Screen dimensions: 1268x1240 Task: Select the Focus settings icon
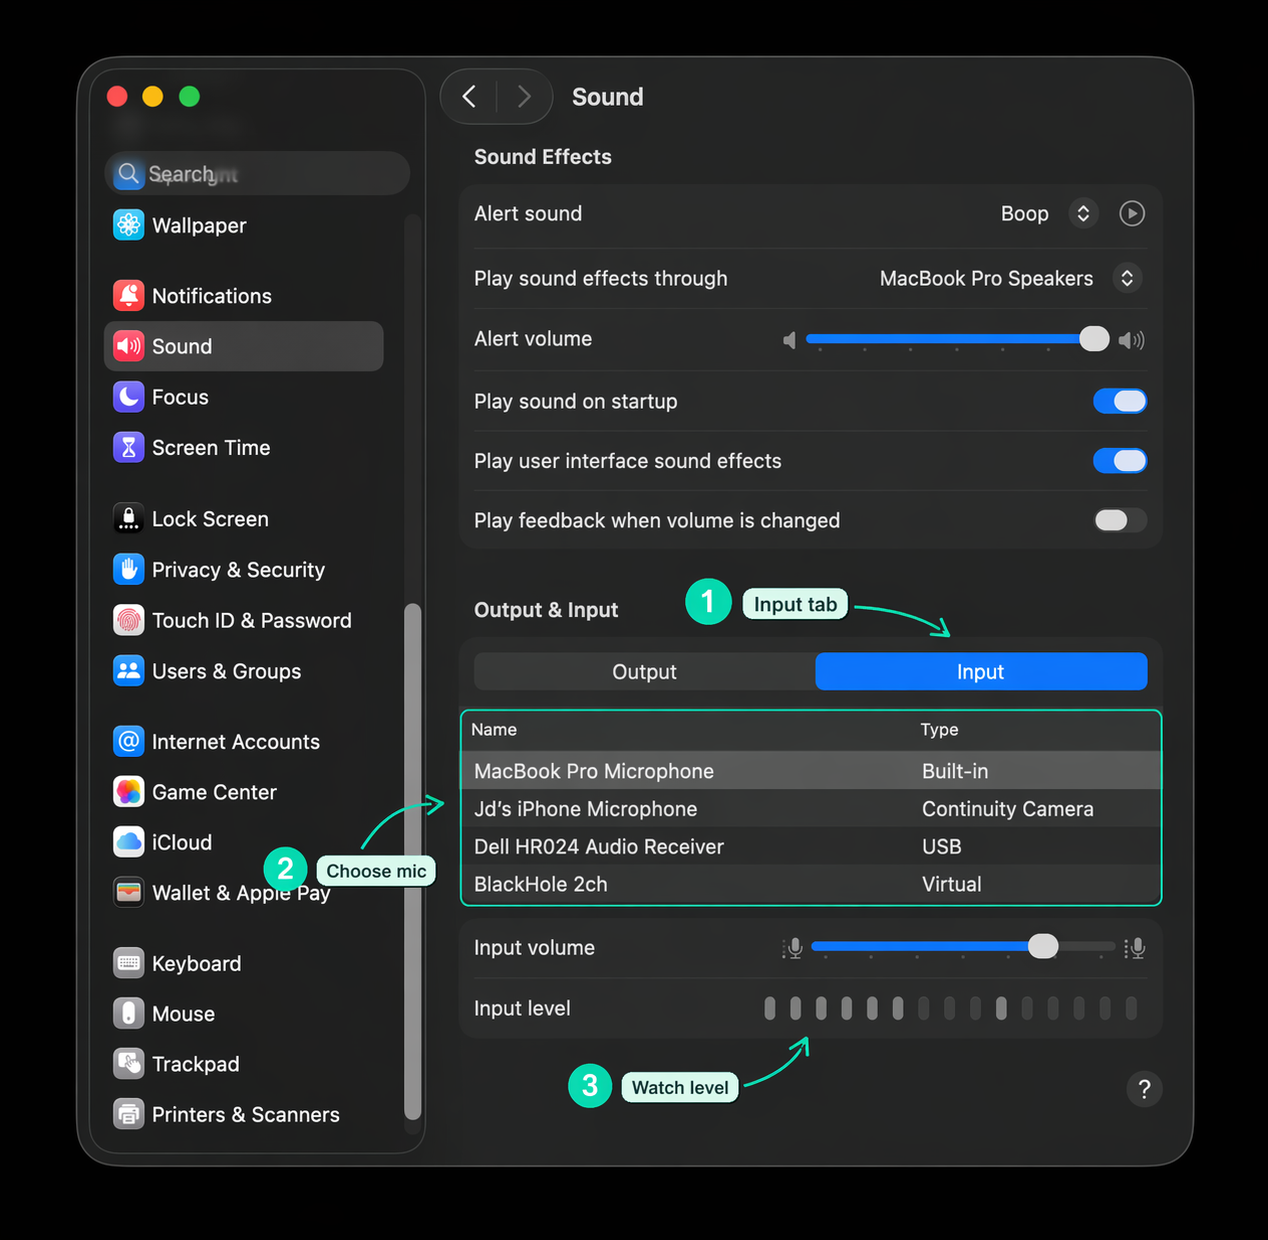pos(129,396)
